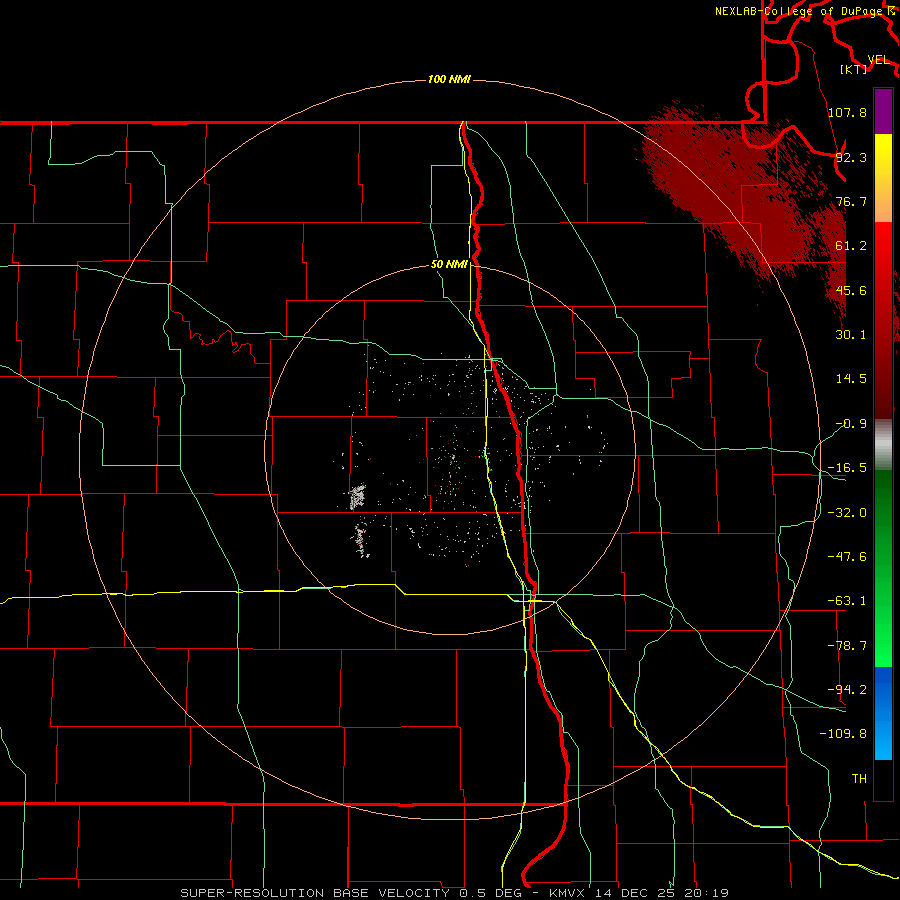Viewport: 900px width, 900px height.
Task: Click the purple top segment of color bar
Action: pyautogui.click(x=883, y=111)
